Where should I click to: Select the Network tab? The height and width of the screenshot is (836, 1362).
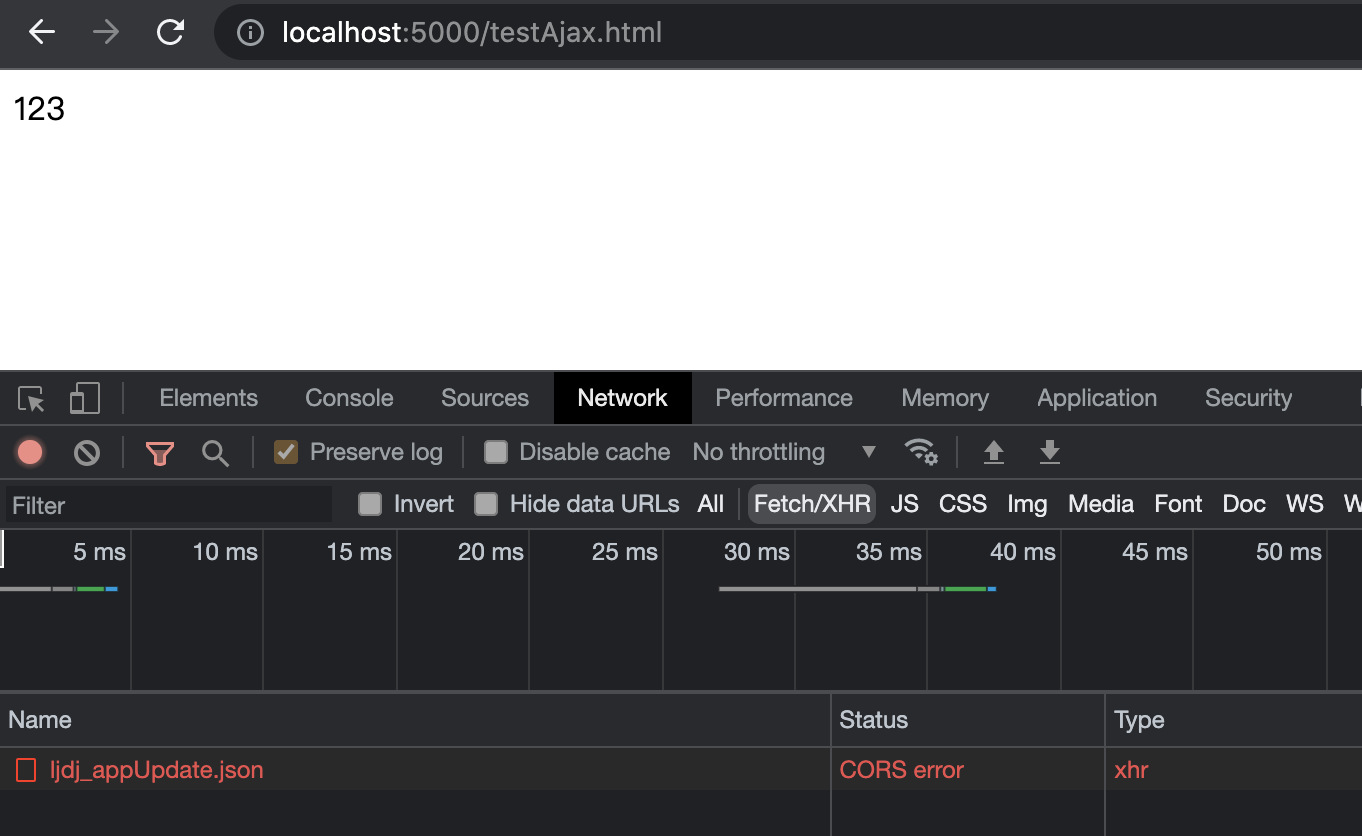coord(622,398)
